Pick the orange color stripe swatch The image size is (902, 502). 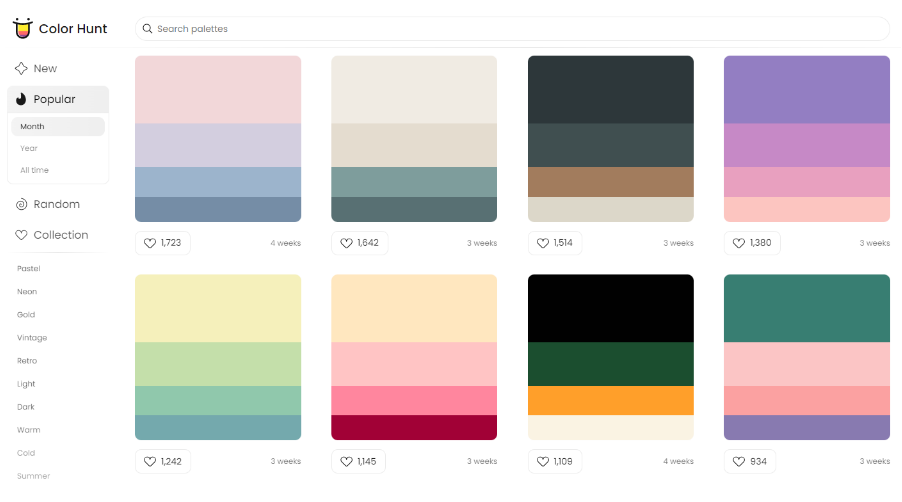[x=610, y=400]
